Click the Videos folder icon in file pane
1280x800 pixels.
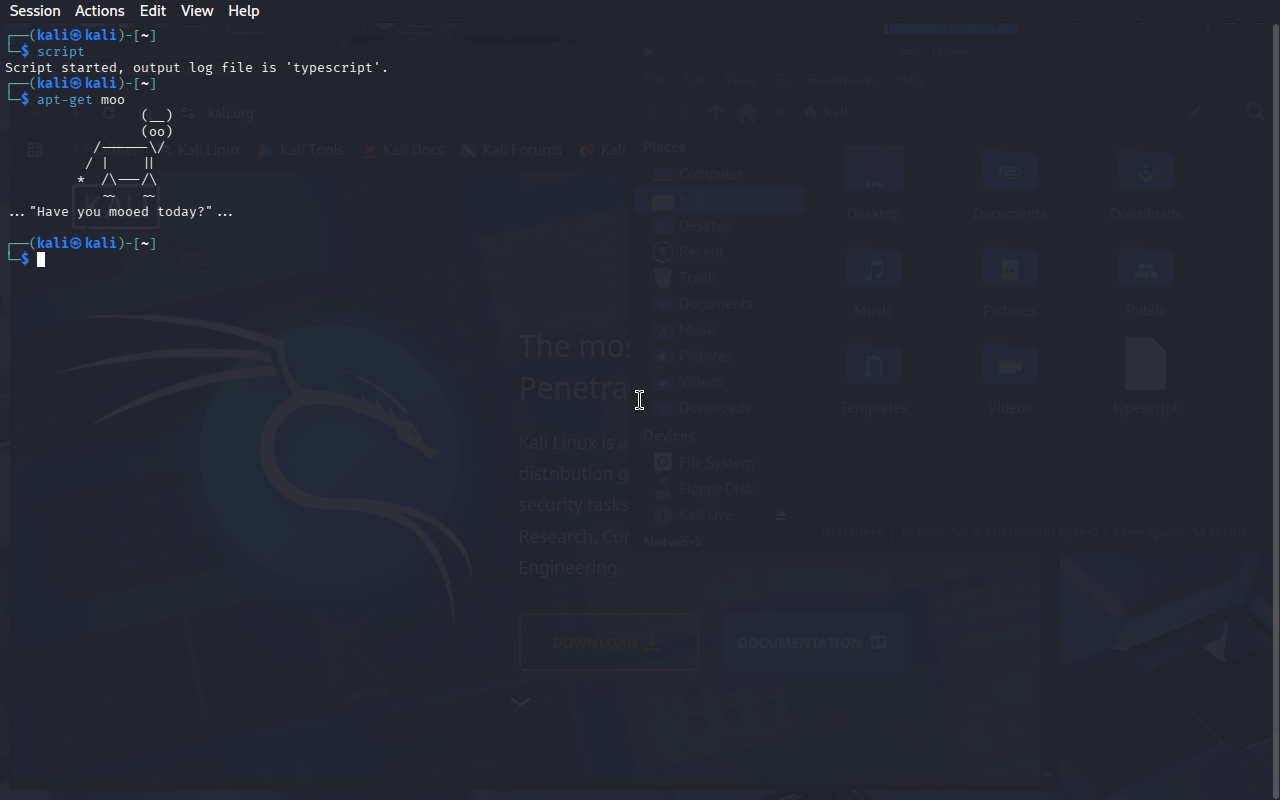tap(1009, 366)
